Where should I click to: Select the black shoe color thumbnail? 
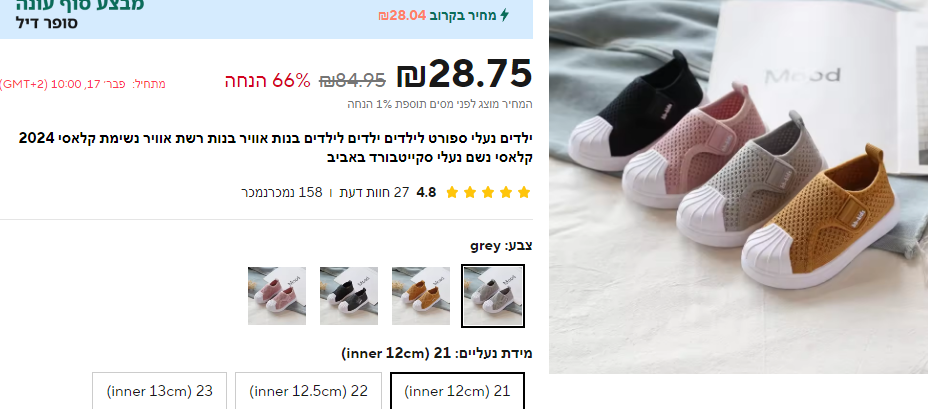(x=349, y=295)
